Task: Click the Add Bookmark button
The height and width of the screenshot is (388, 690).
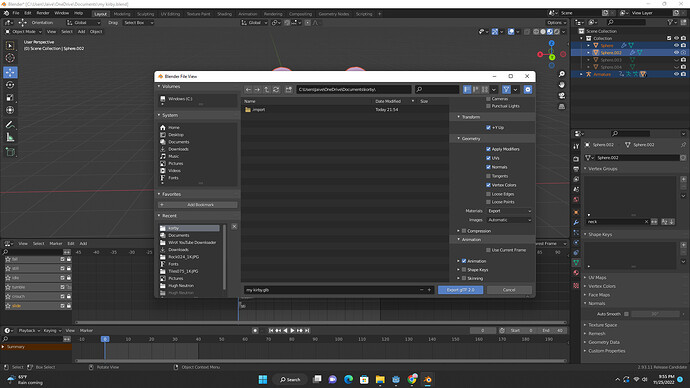Action: [x=198, y=205]
